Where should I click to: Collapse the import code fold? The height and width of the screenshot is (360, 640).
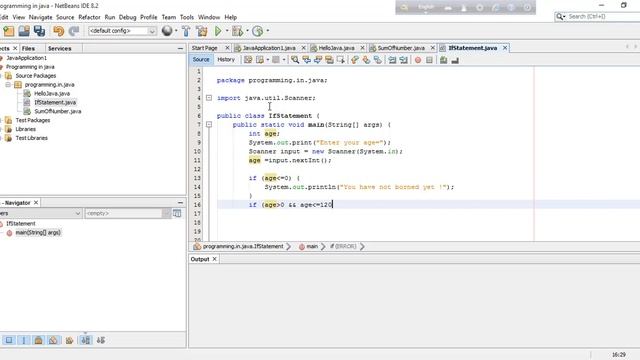tap(209, 98)
